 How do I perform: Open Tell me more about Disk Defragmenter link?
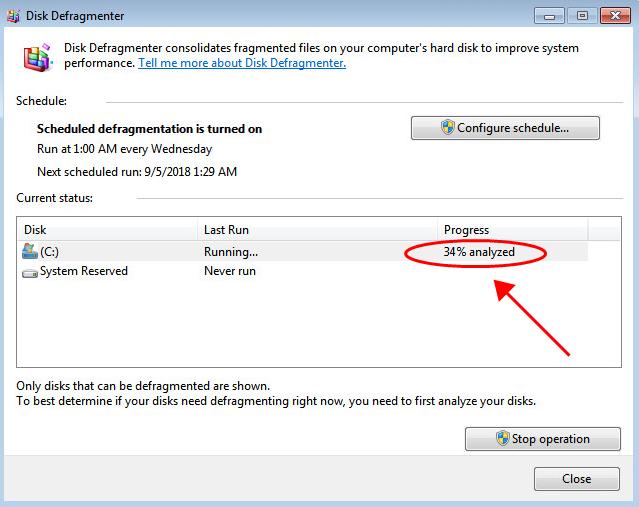(x=242, y=63)
